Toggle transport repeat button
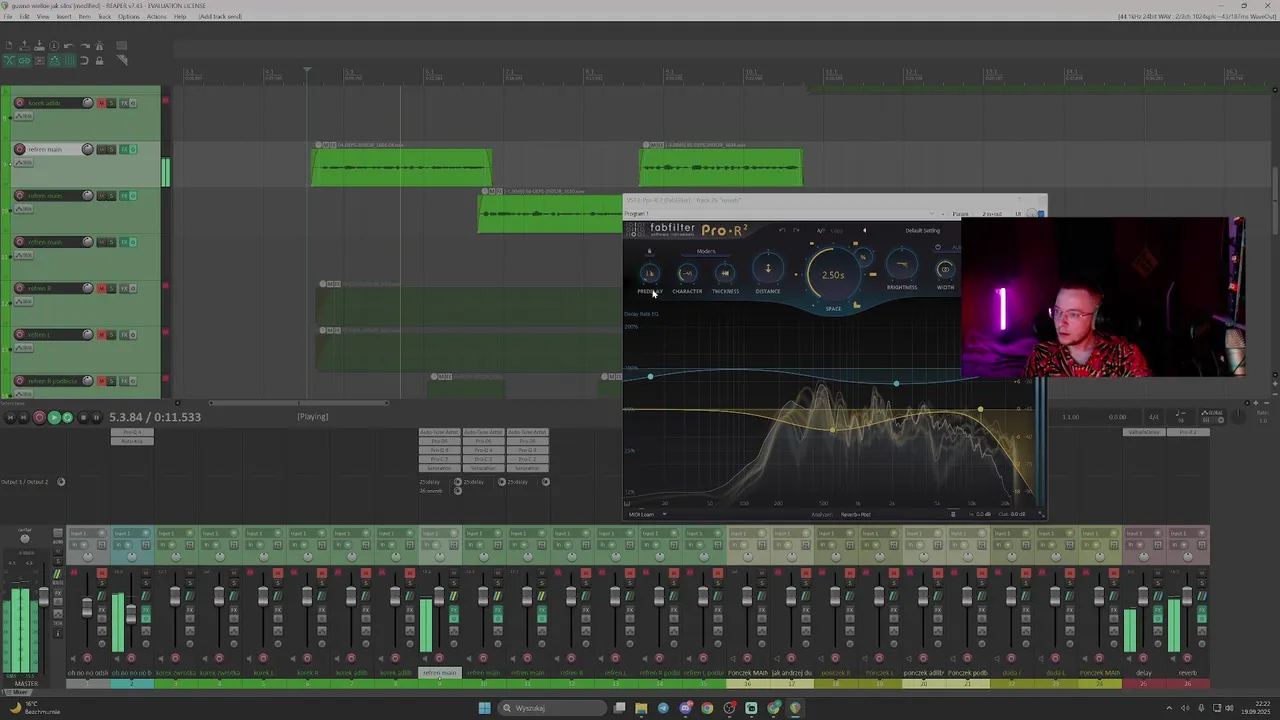 (67, 417)
